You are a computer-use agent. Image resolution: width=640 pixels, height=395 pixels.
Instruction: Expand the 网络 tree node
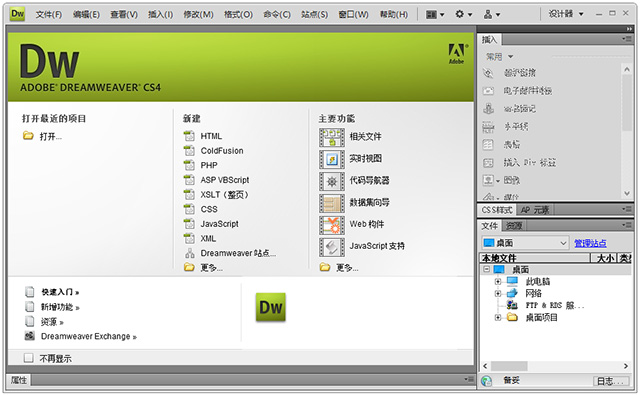(498, 293)
